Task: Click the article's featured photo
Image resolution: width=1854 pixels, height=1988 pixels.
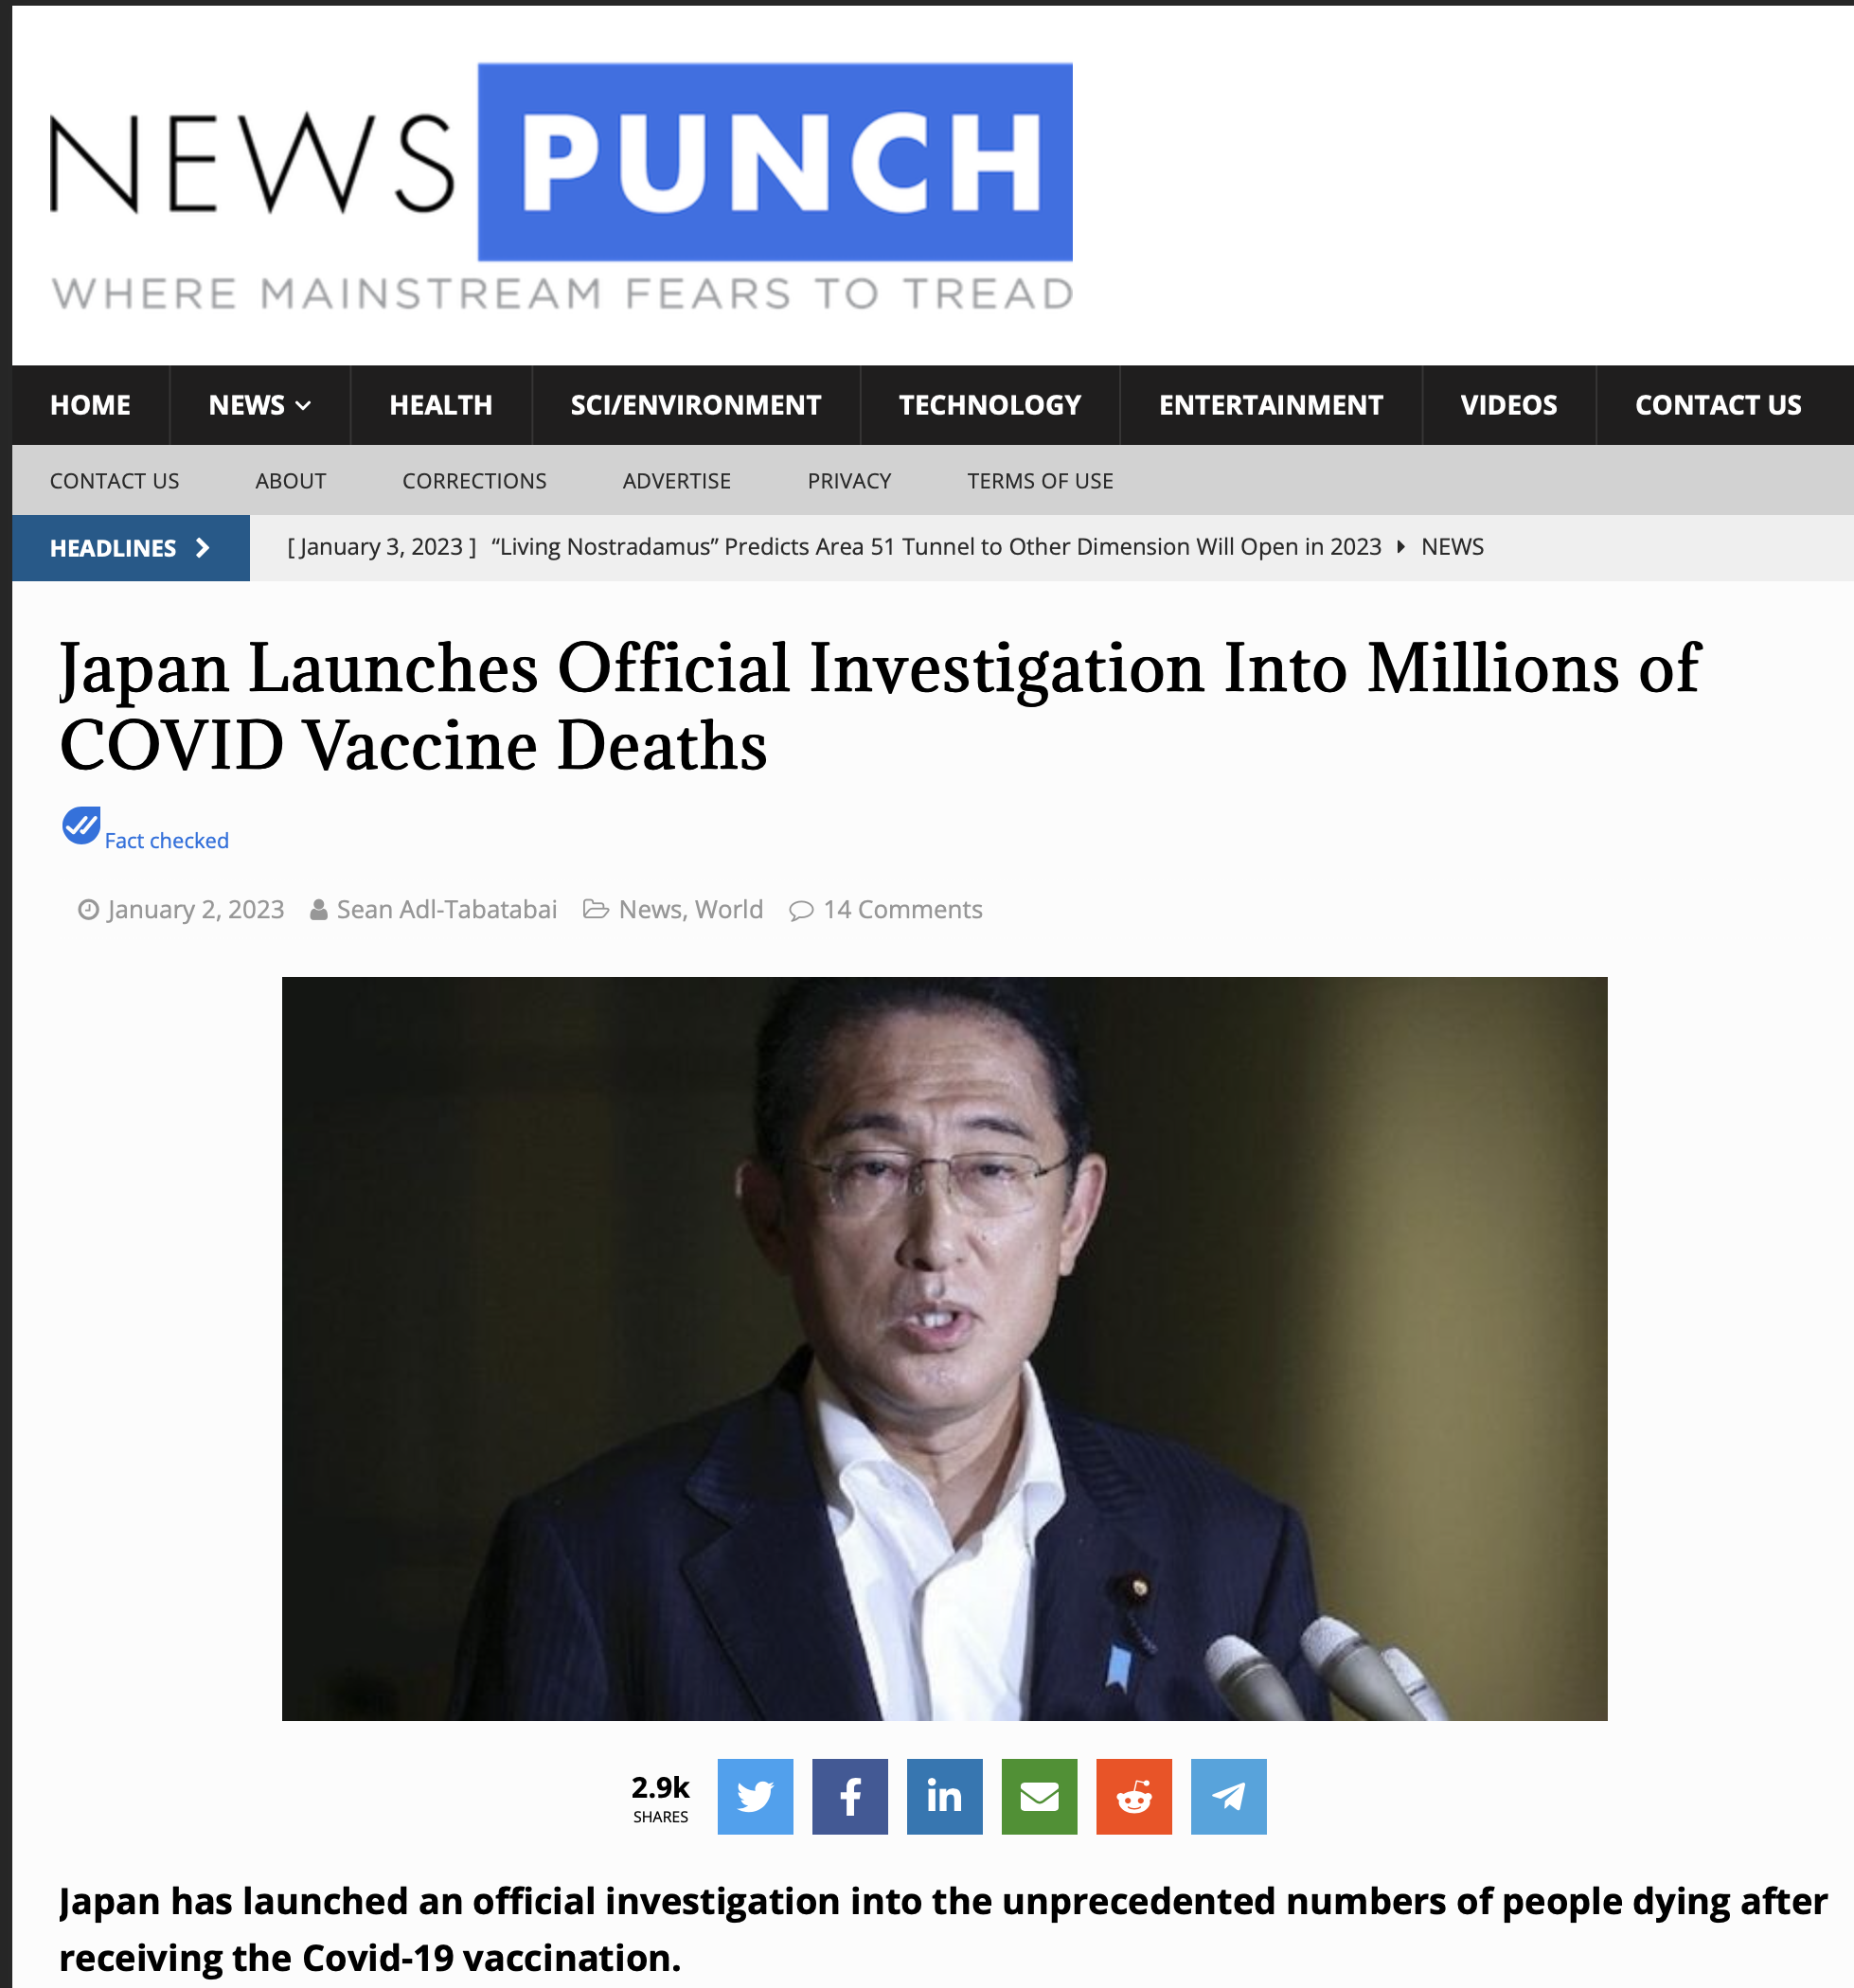Action: pos(944,1348)
